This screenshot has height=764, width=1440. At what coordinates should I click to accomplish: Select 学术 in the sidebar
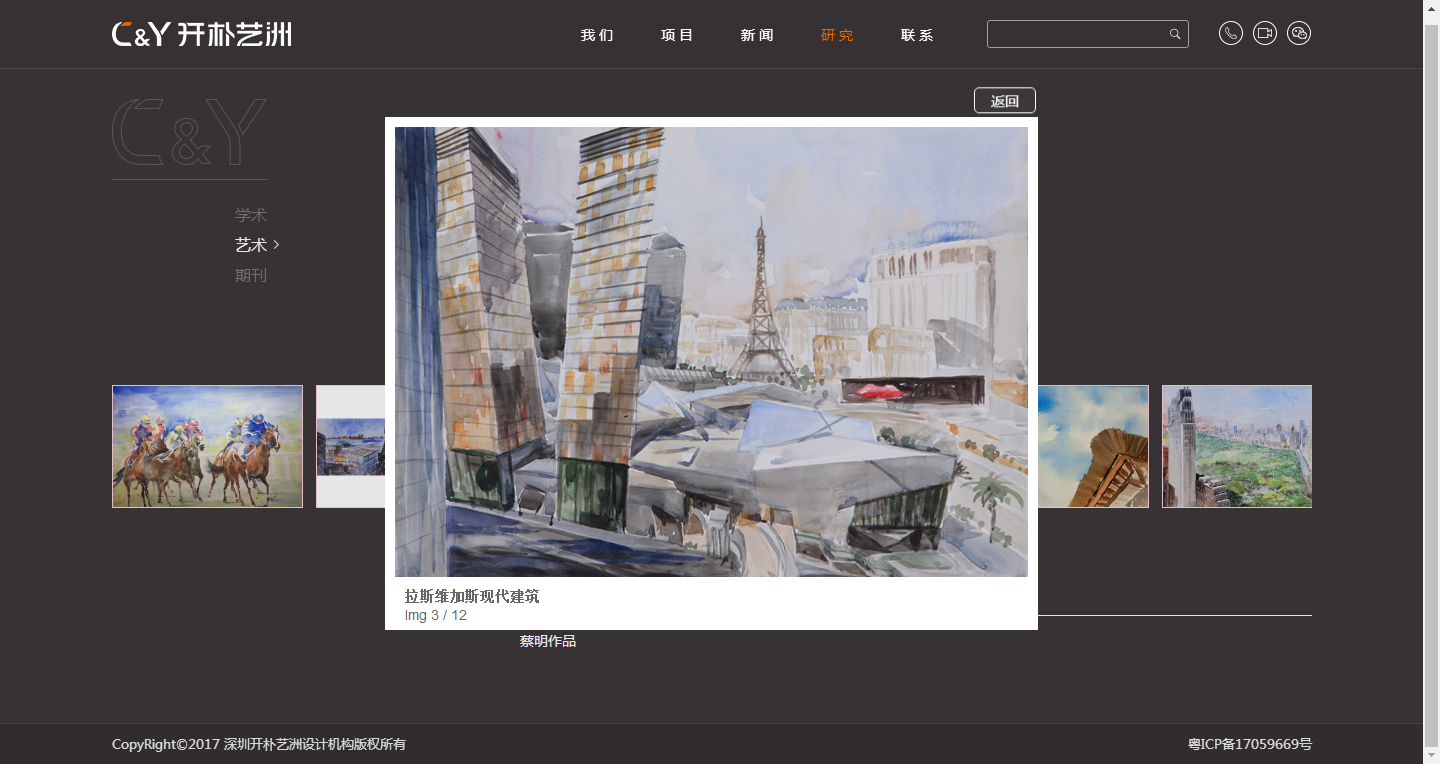point(251,215)
